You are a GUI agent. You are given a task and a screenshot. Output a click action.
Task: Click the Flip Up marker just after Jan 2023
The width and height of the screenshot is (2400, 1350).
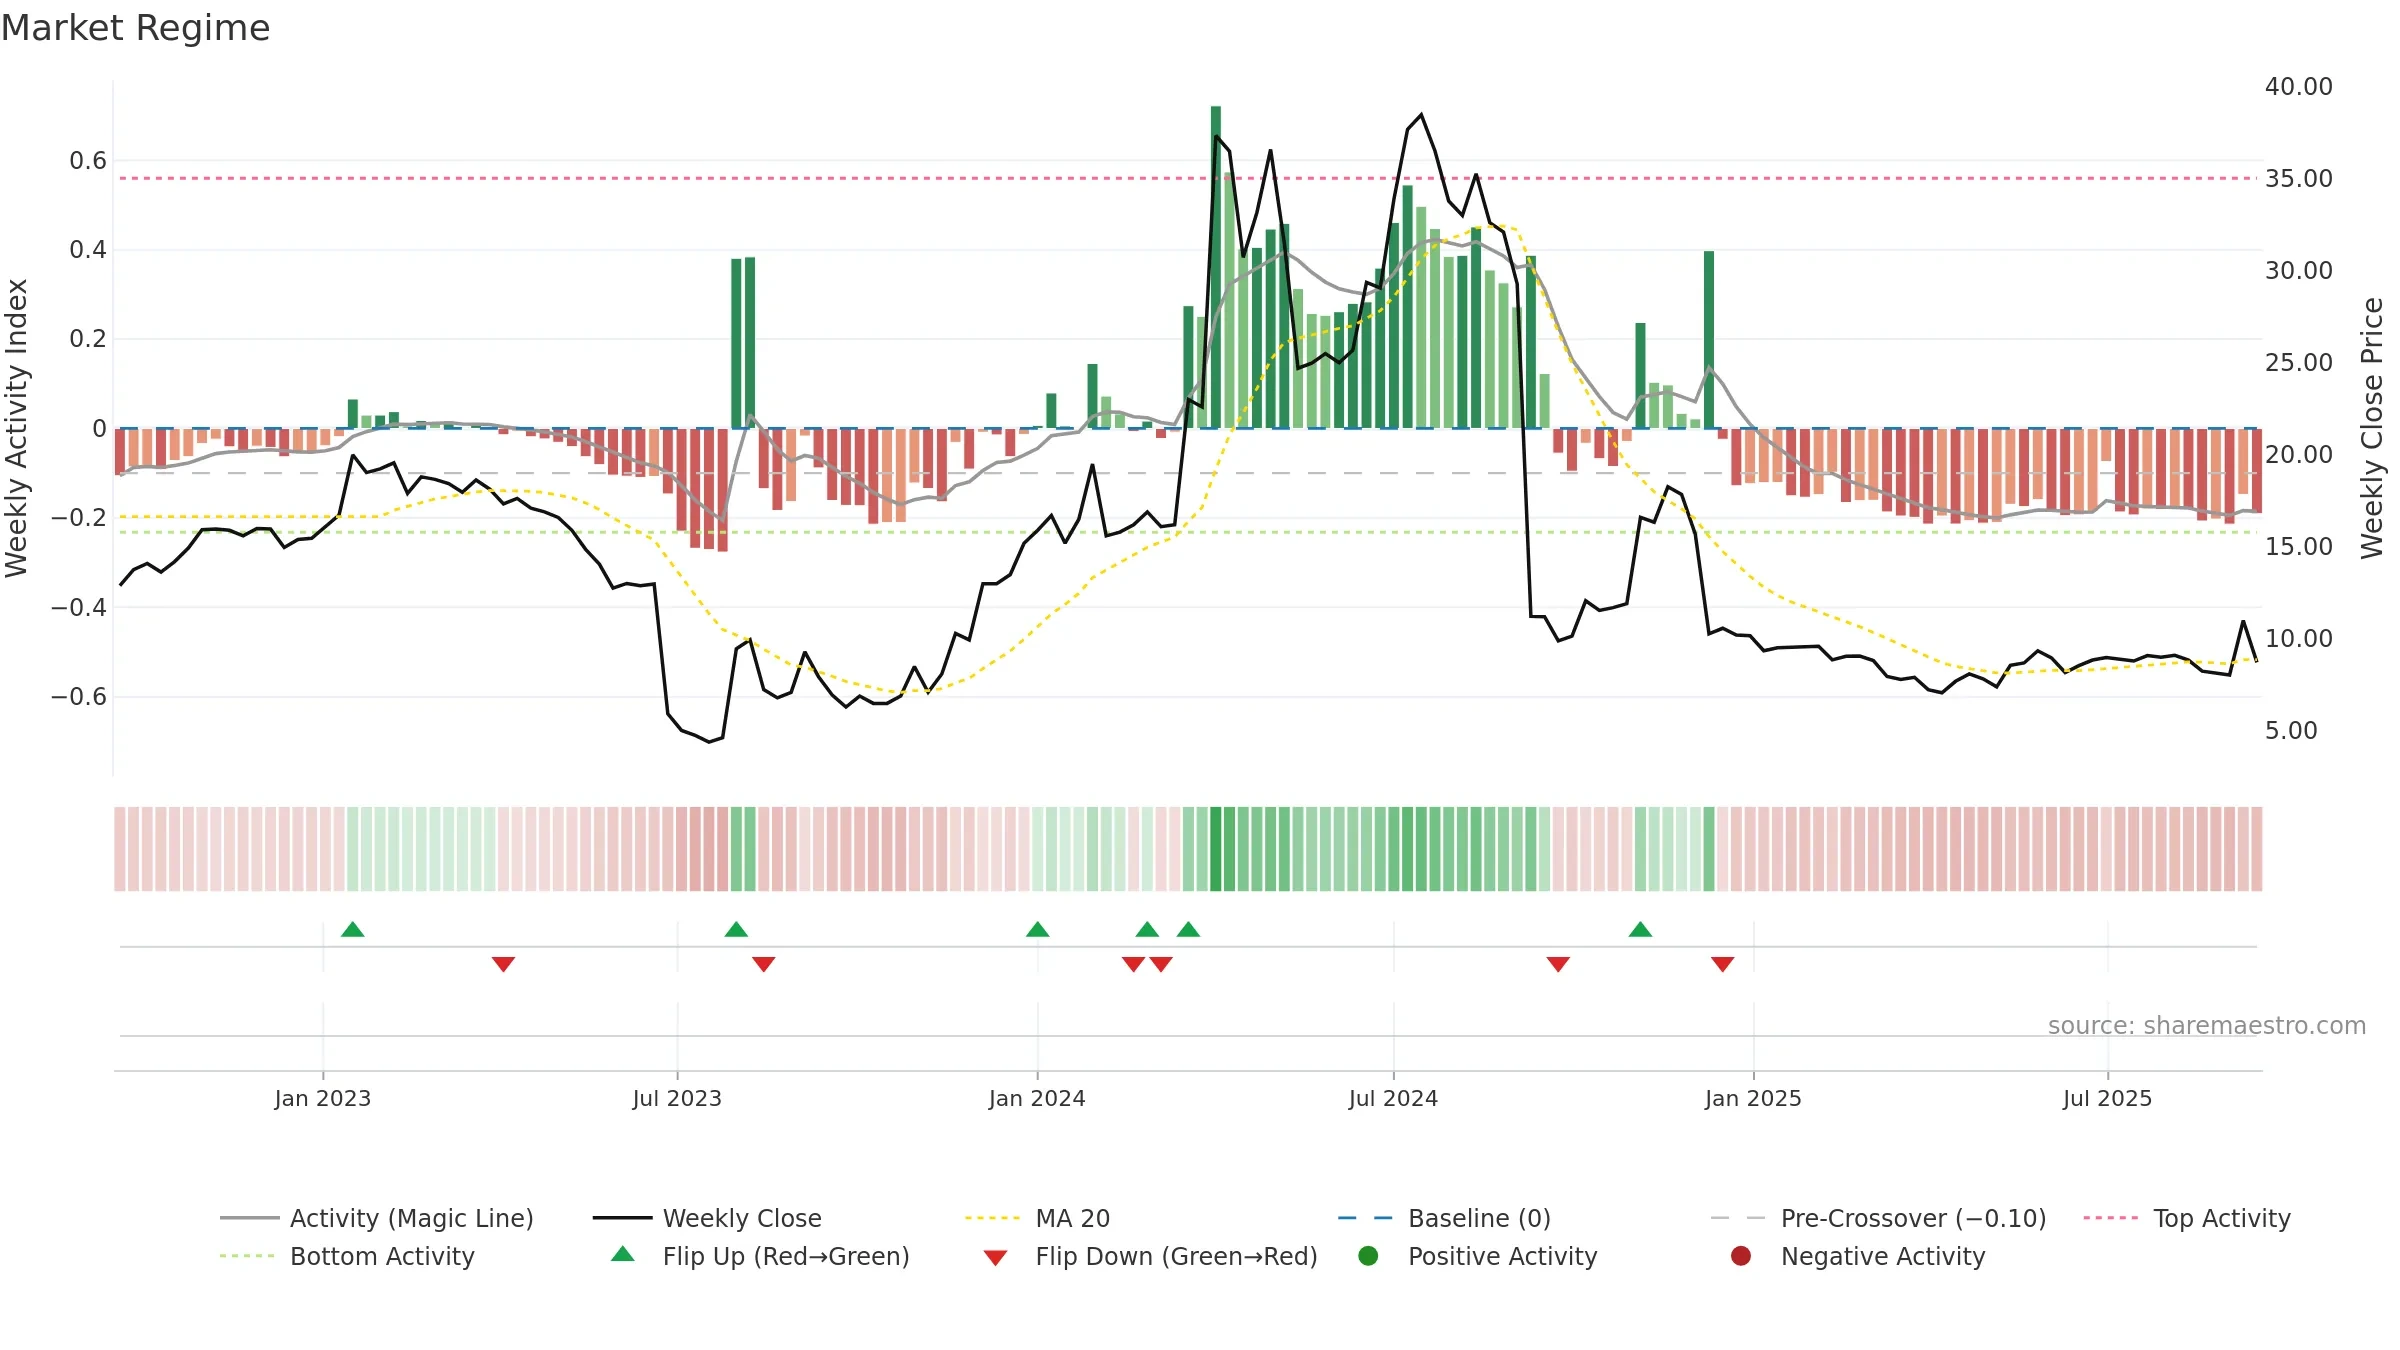(352, 929)
